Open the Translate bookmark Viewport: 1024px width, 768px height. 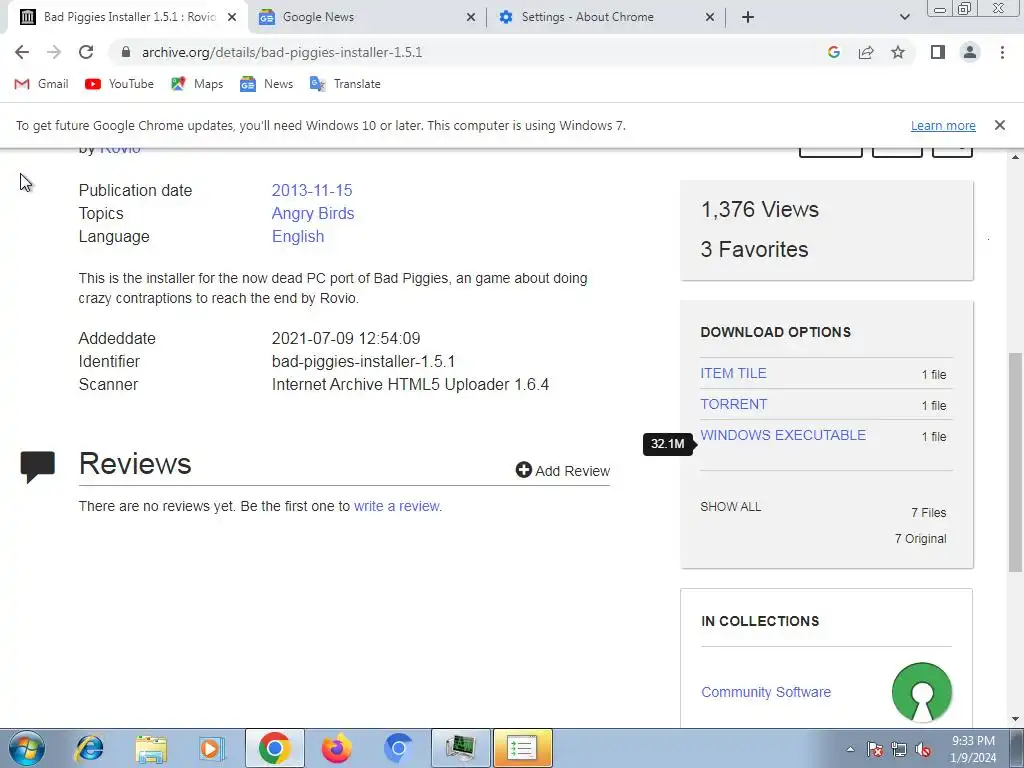[345, 84]
